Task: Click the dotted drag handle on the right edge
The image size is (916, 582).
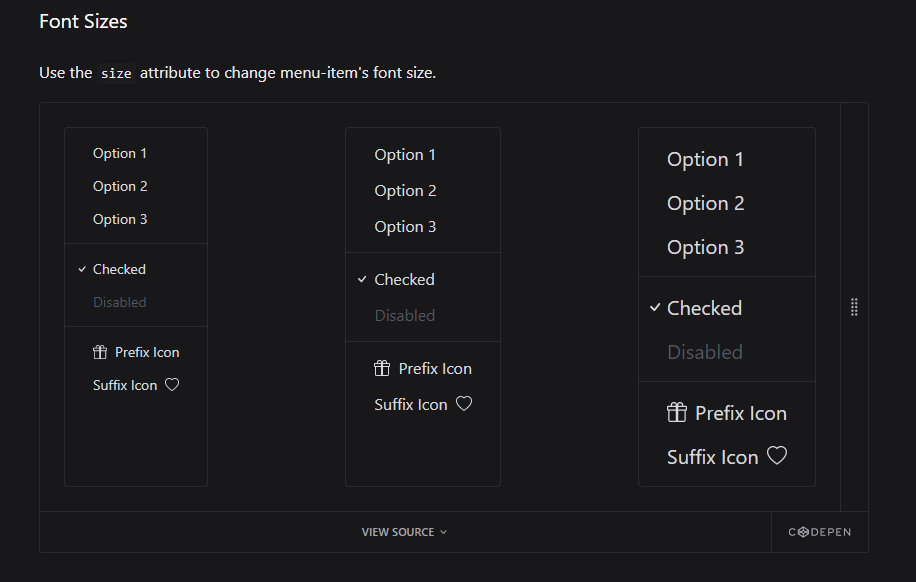Action: (x=855, y=307)
